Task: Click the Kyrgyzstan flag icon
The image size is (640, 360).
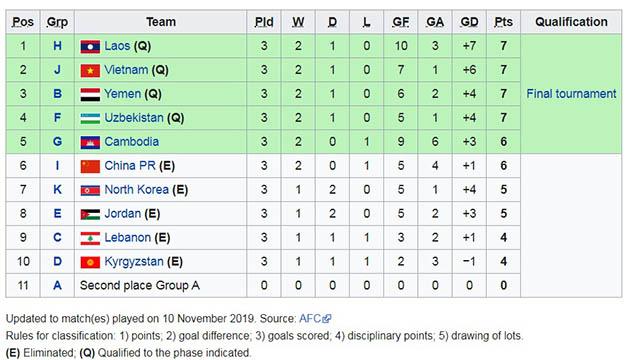Action: coord(90,262)
